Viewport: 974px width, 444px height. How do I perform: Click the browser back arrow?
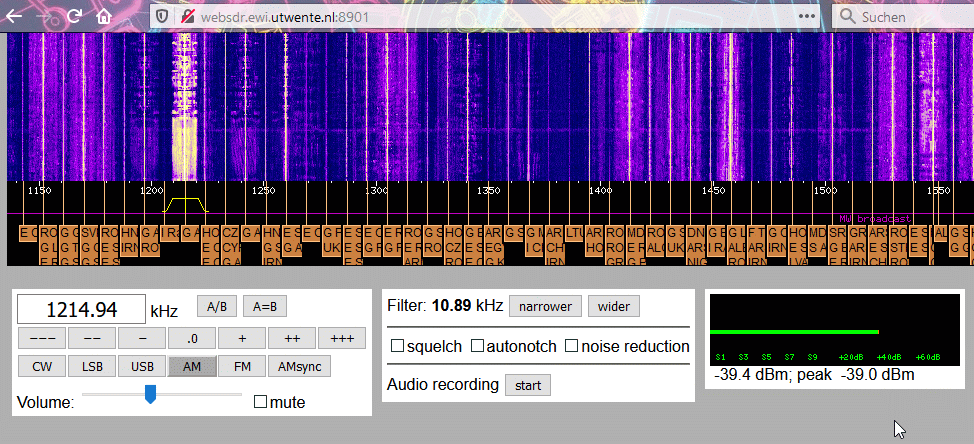tap(14, 16)
